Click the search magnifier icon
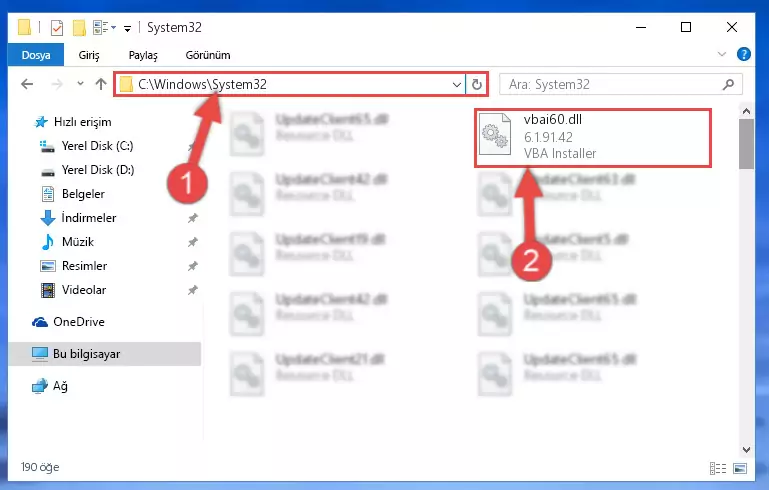 pyautogui.click(x=728, y=84)
